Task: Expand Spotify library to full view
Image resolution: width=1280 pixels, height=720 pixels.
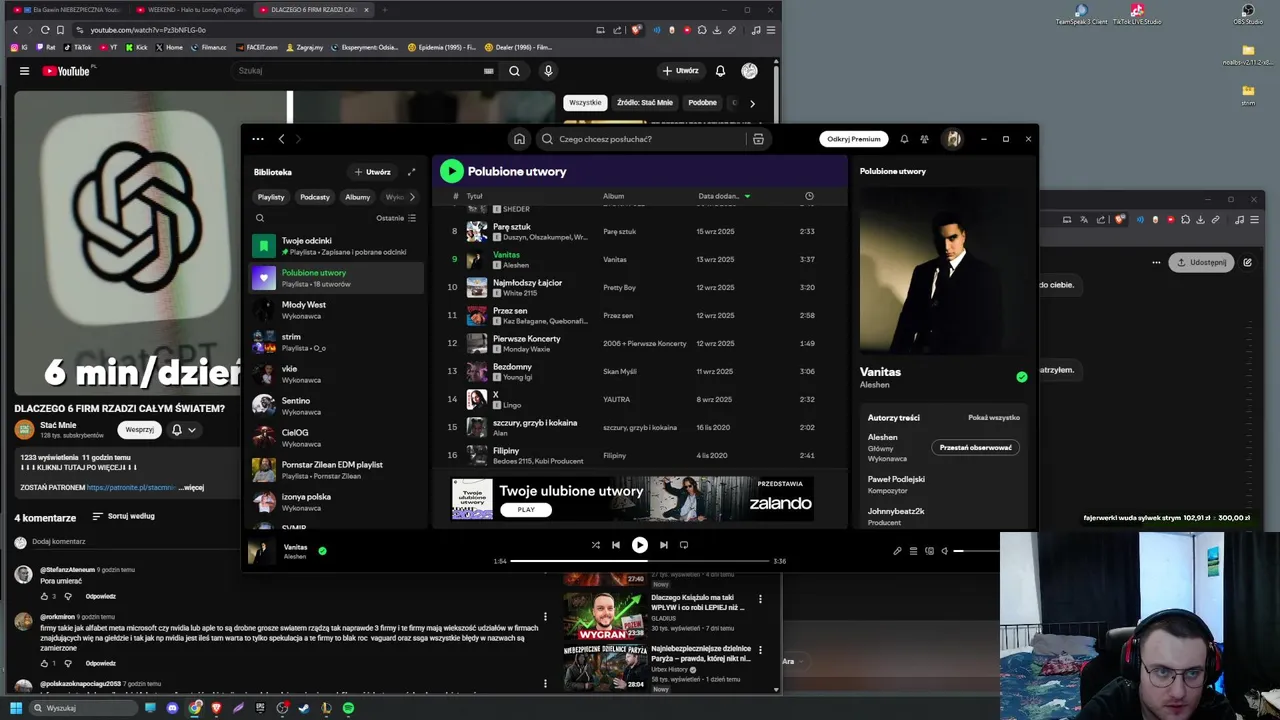Action: tap(411, 172)
